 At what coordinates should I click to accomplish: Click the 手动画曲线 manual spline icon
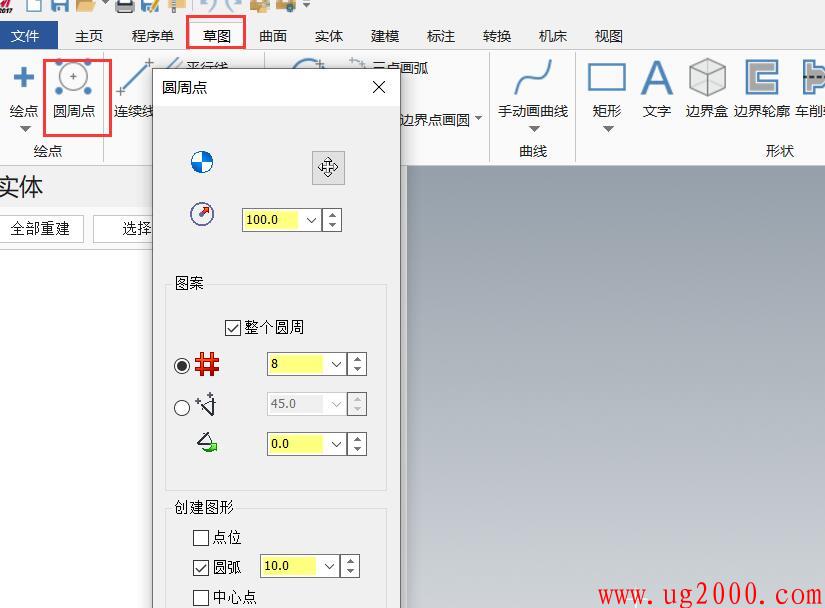point(533,78)
